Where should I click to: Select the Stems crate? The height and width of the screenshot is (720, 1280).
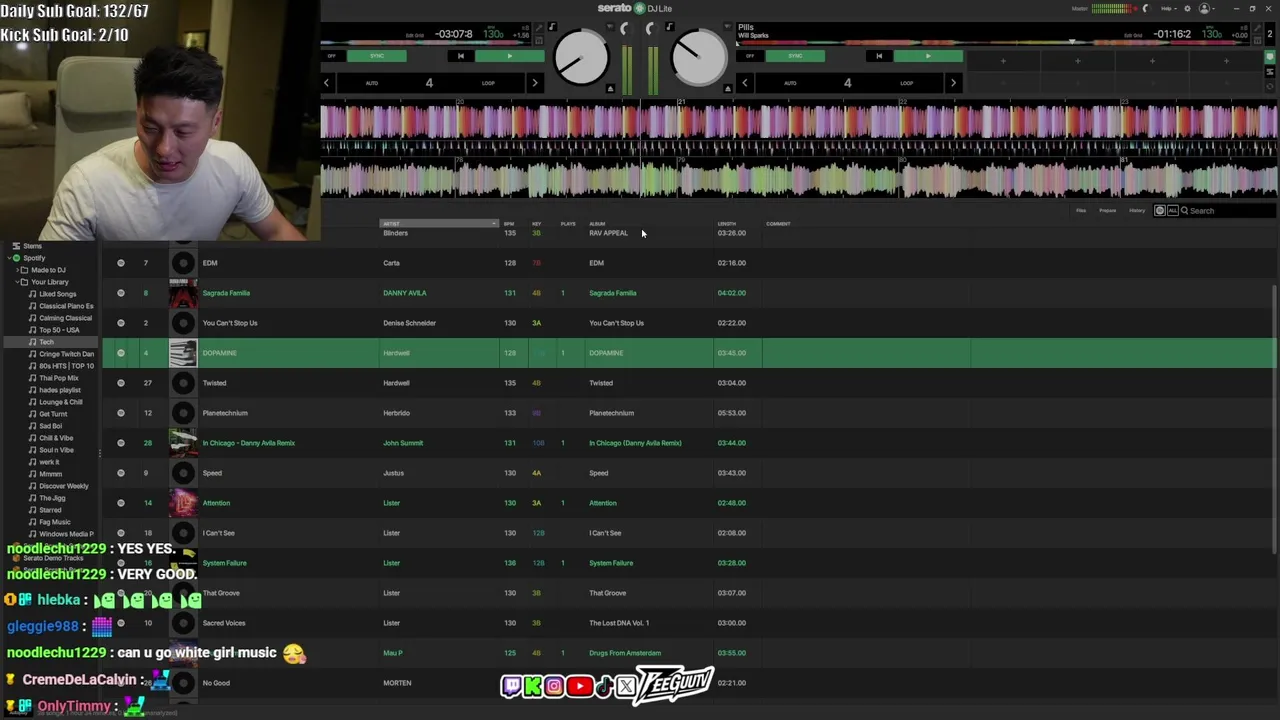32,246
